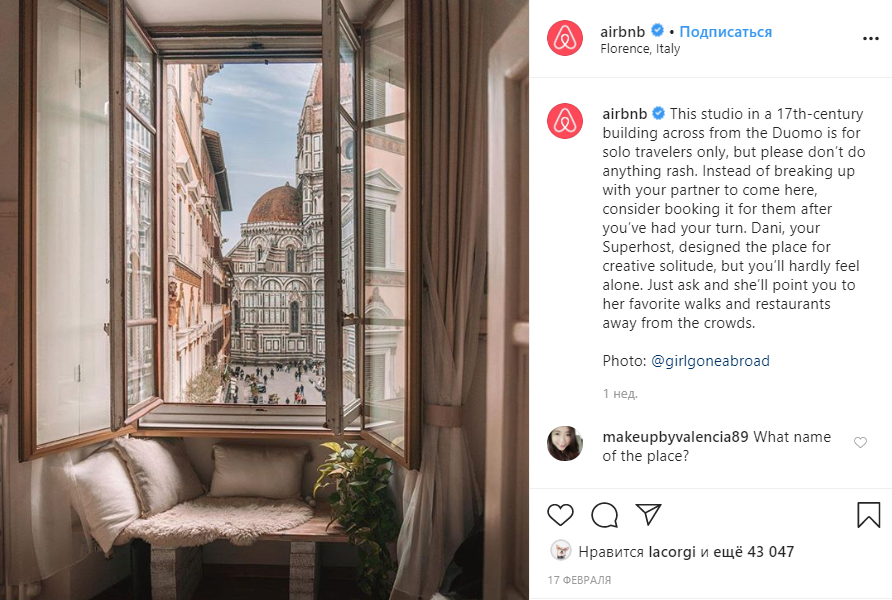Click the 17 февраля post date
The height and width of the screenshot is (600, 892).
(x=579, y=580)
